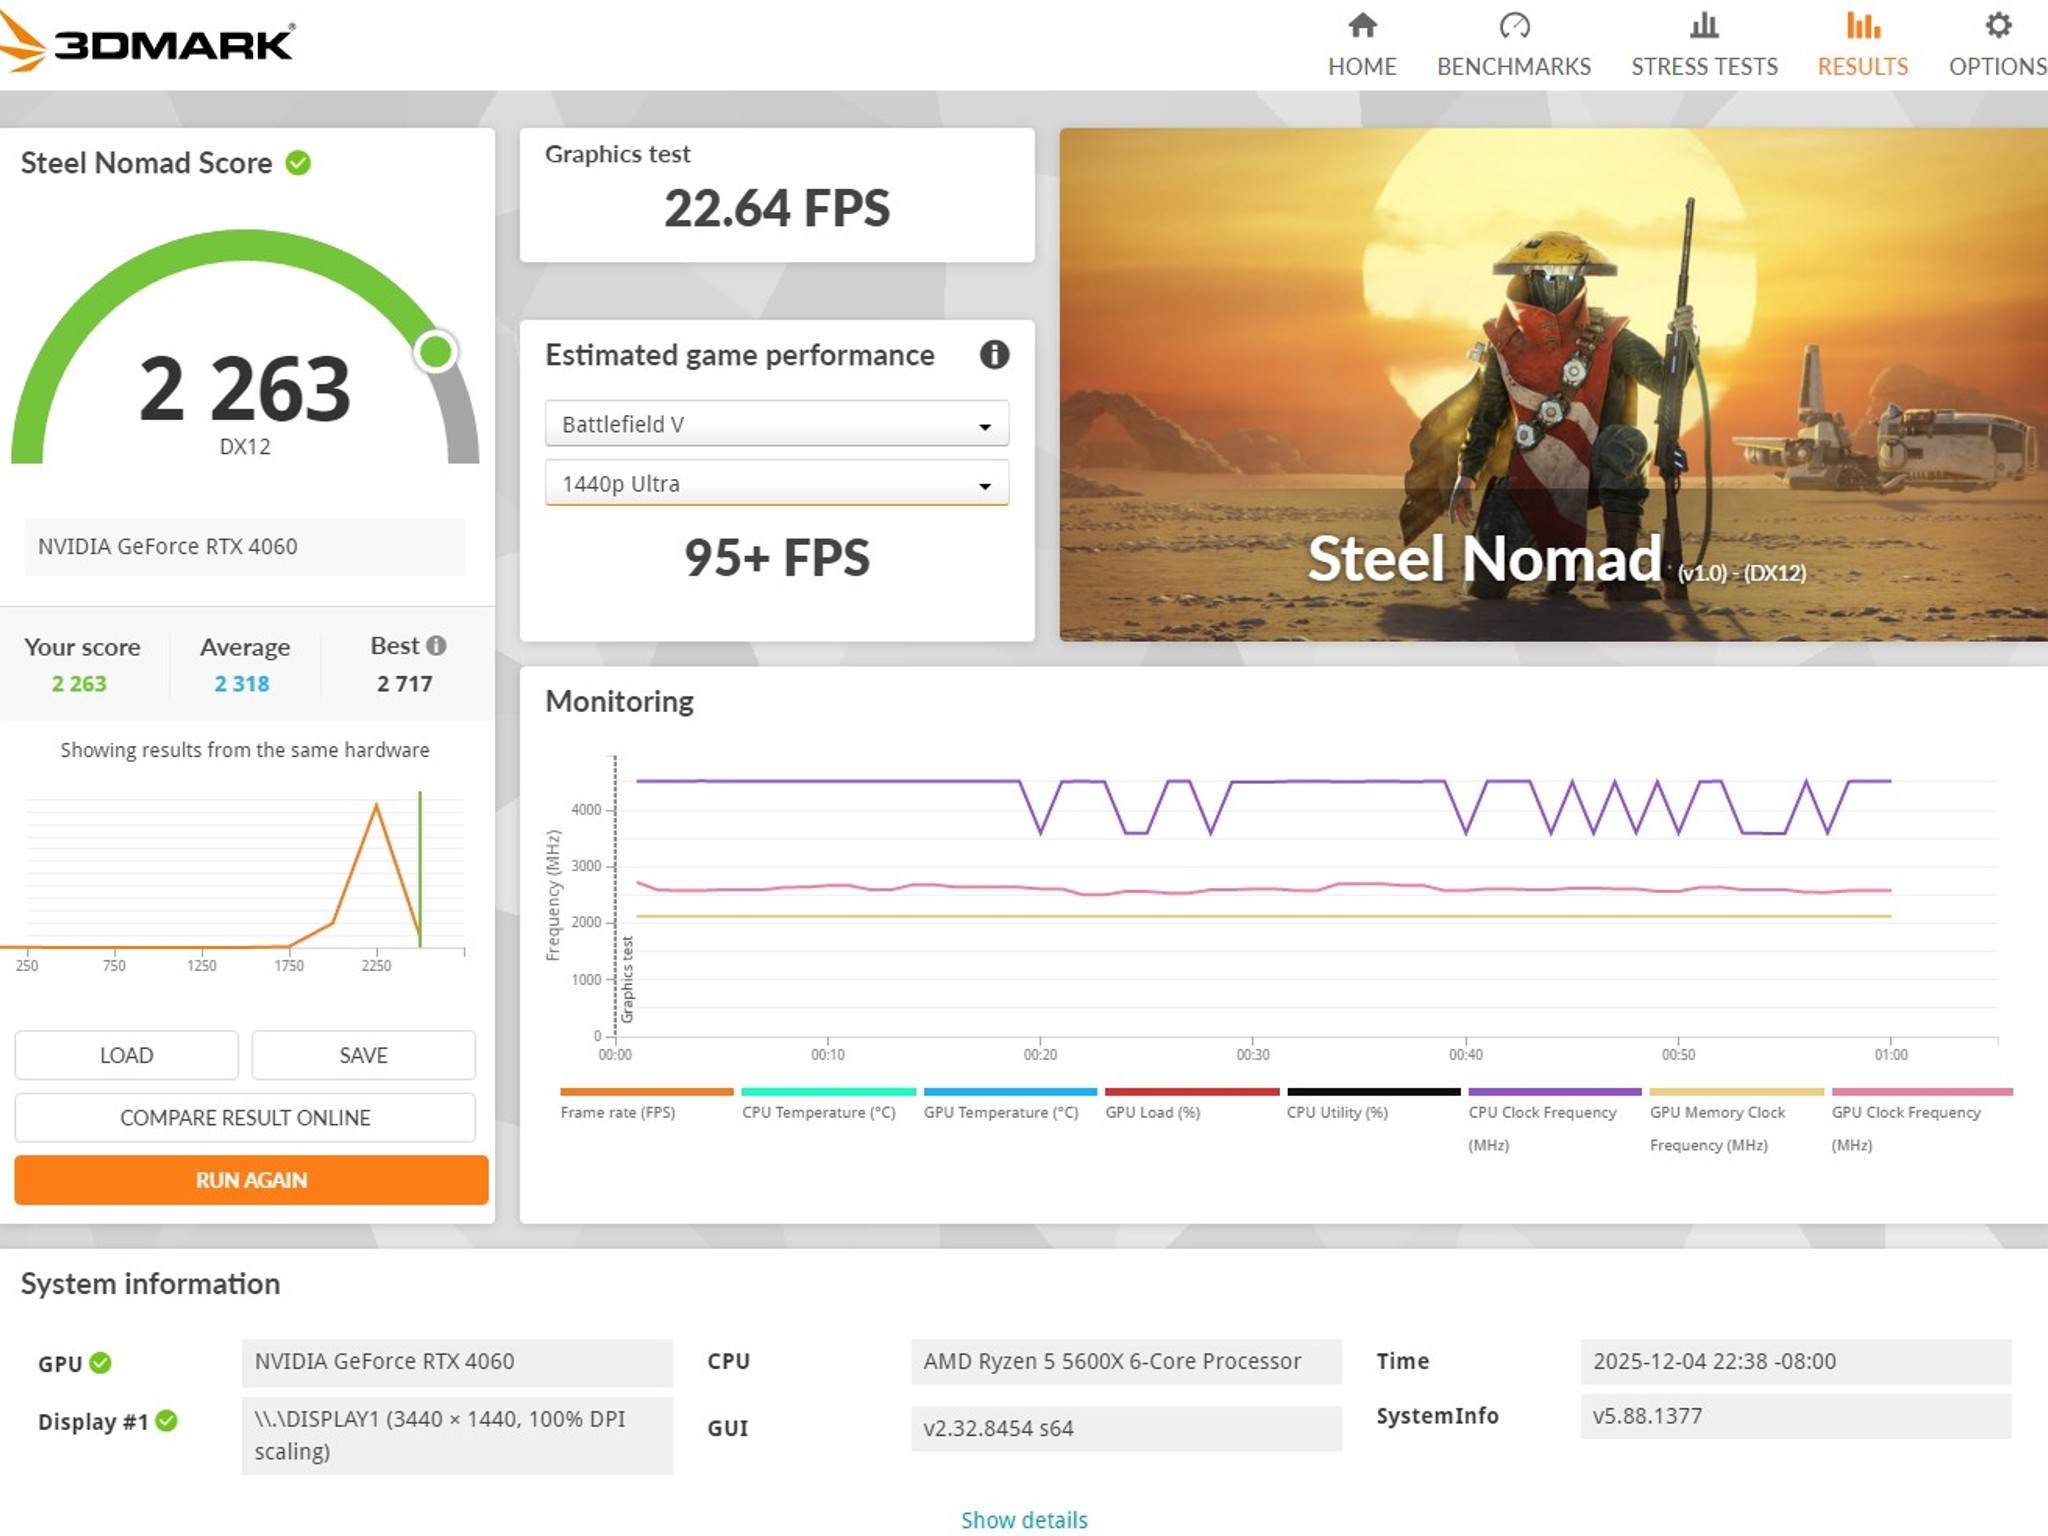Click the Steel Nomad Score verification badge

297,163
